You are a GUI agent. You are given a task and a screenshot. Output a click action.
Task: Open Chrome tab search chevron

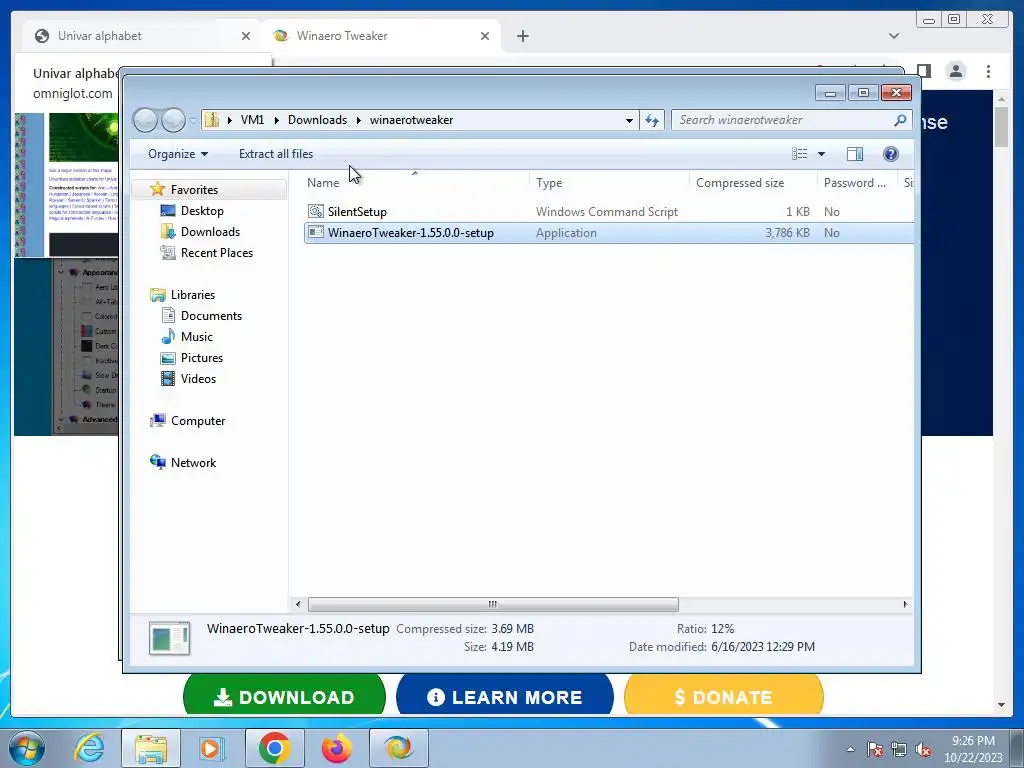(894, 36)
